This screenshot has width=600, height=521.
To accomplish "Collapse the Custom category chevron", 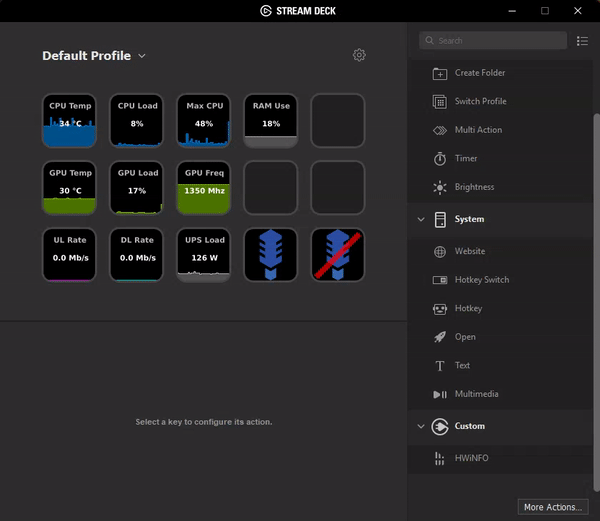I will (421, 427).
